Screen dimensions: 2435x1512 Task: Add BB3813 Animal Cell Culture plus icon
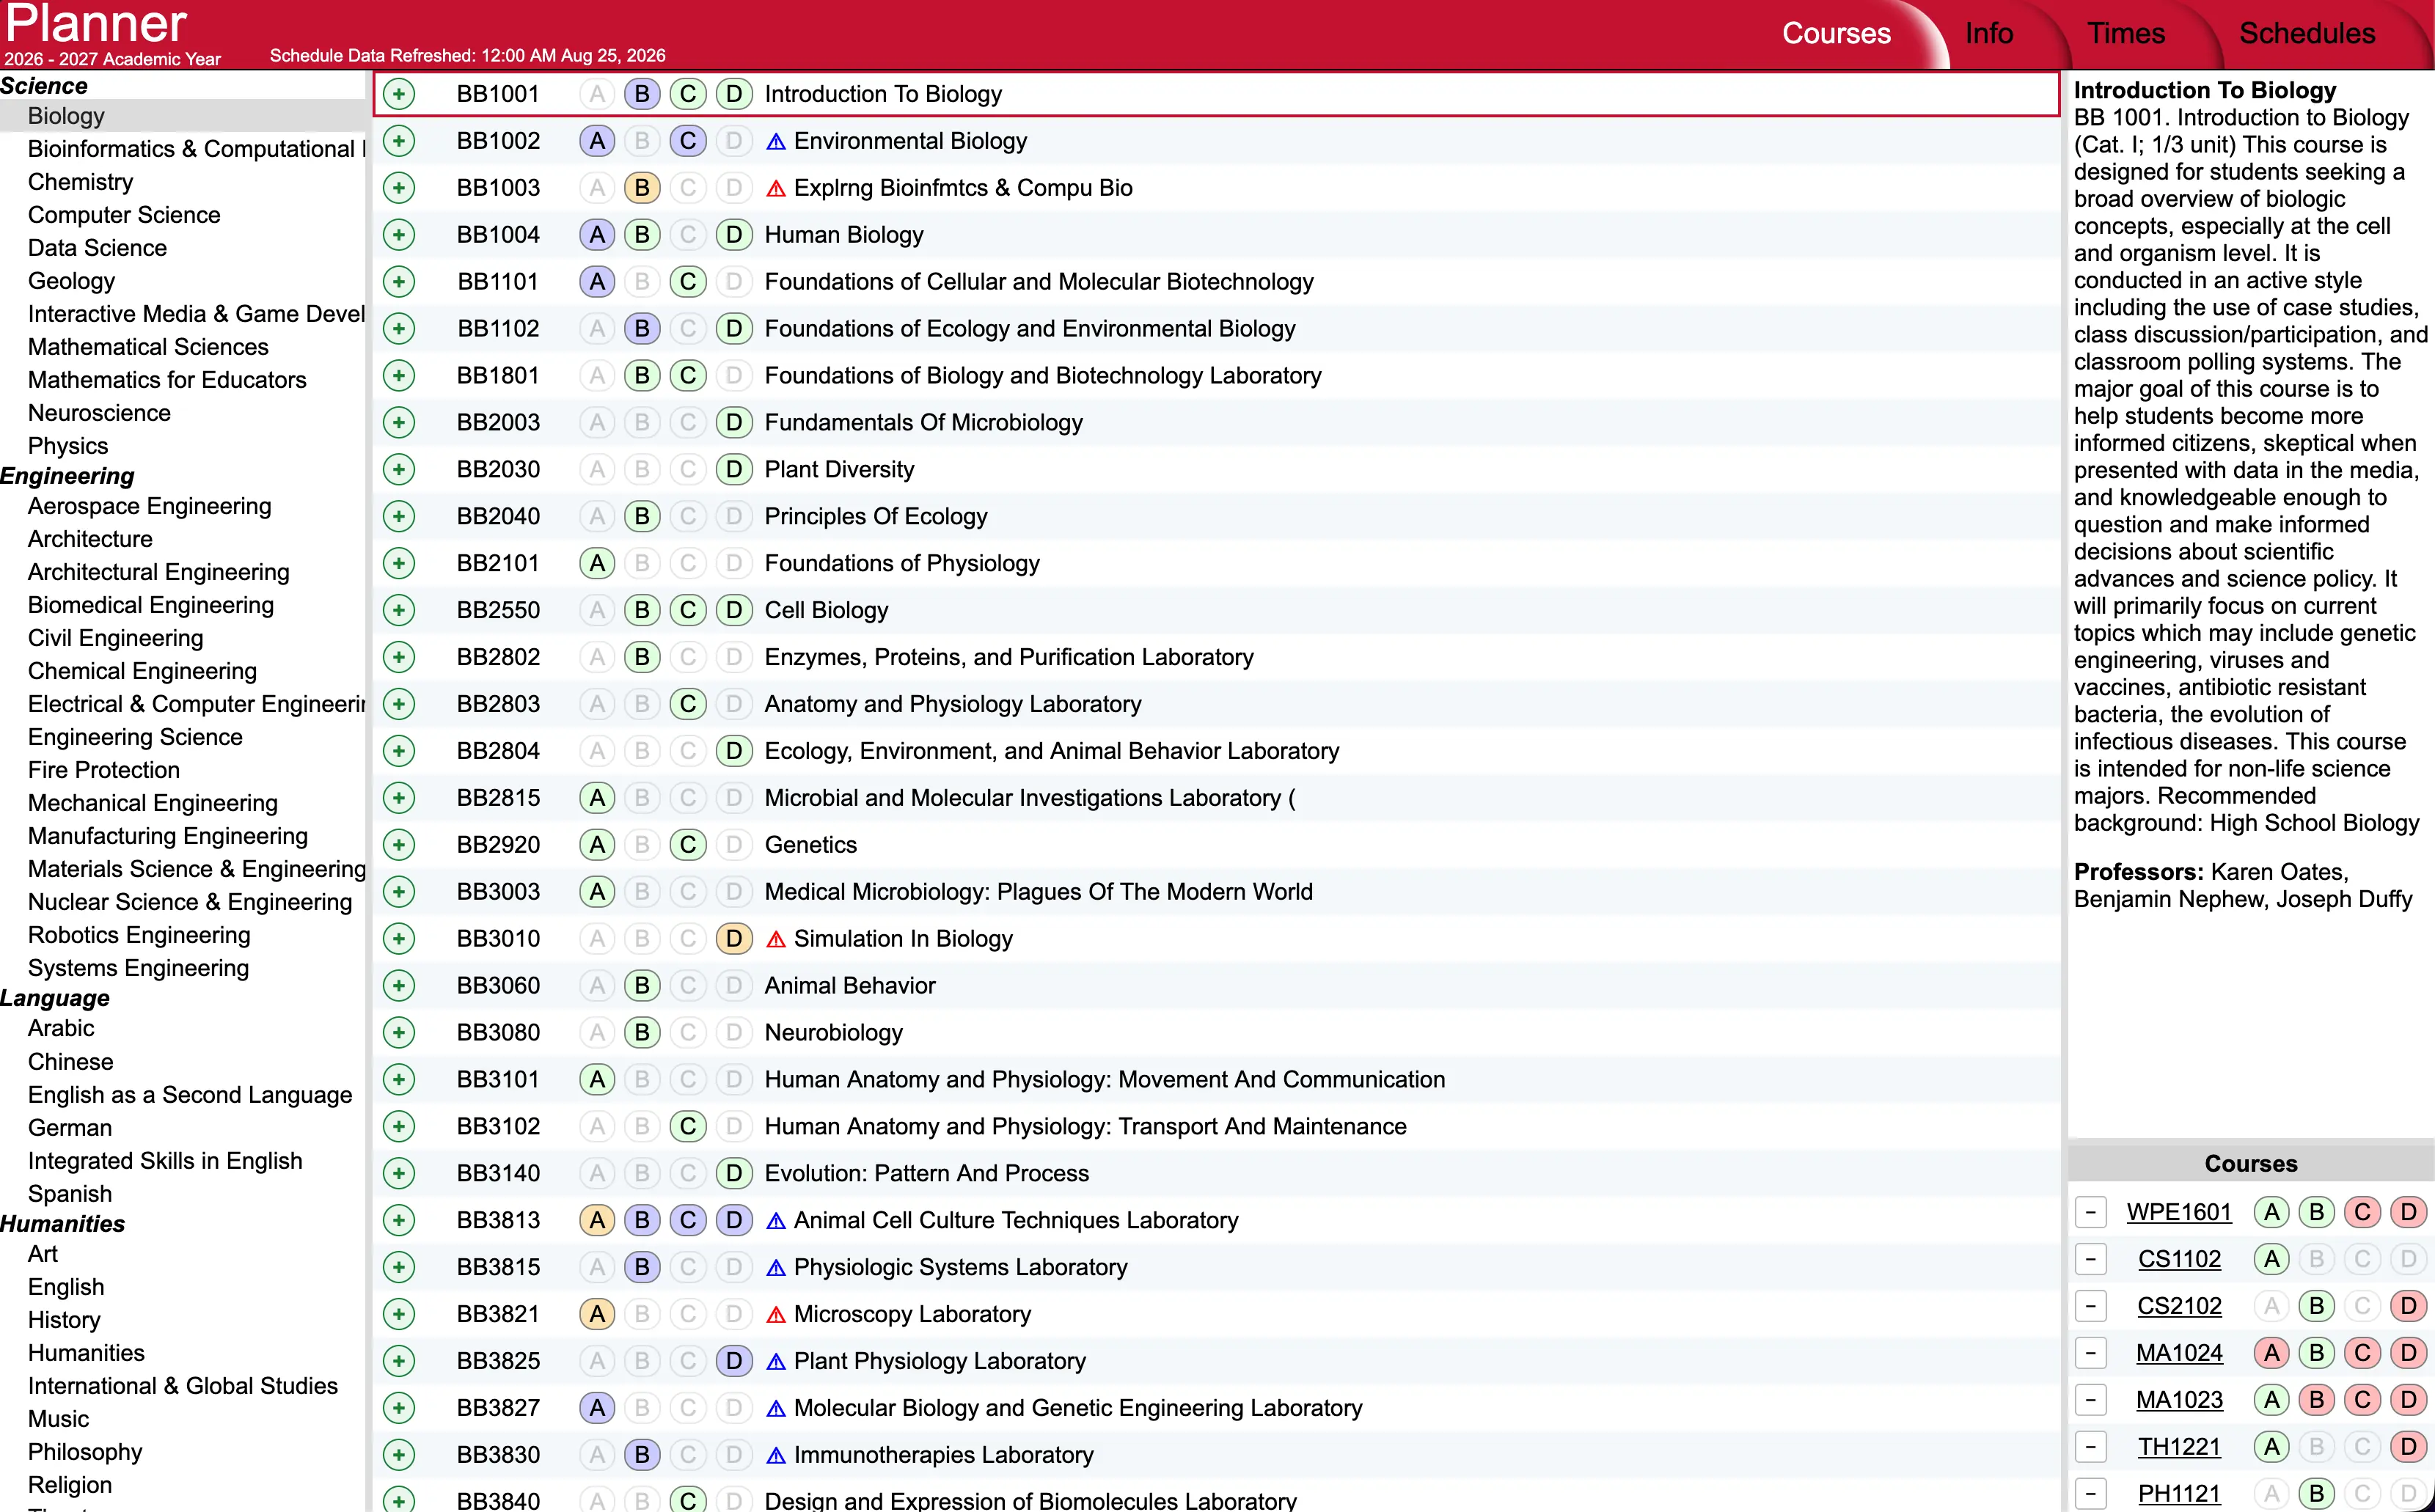pyautogui.click(x=399, y=1220)
